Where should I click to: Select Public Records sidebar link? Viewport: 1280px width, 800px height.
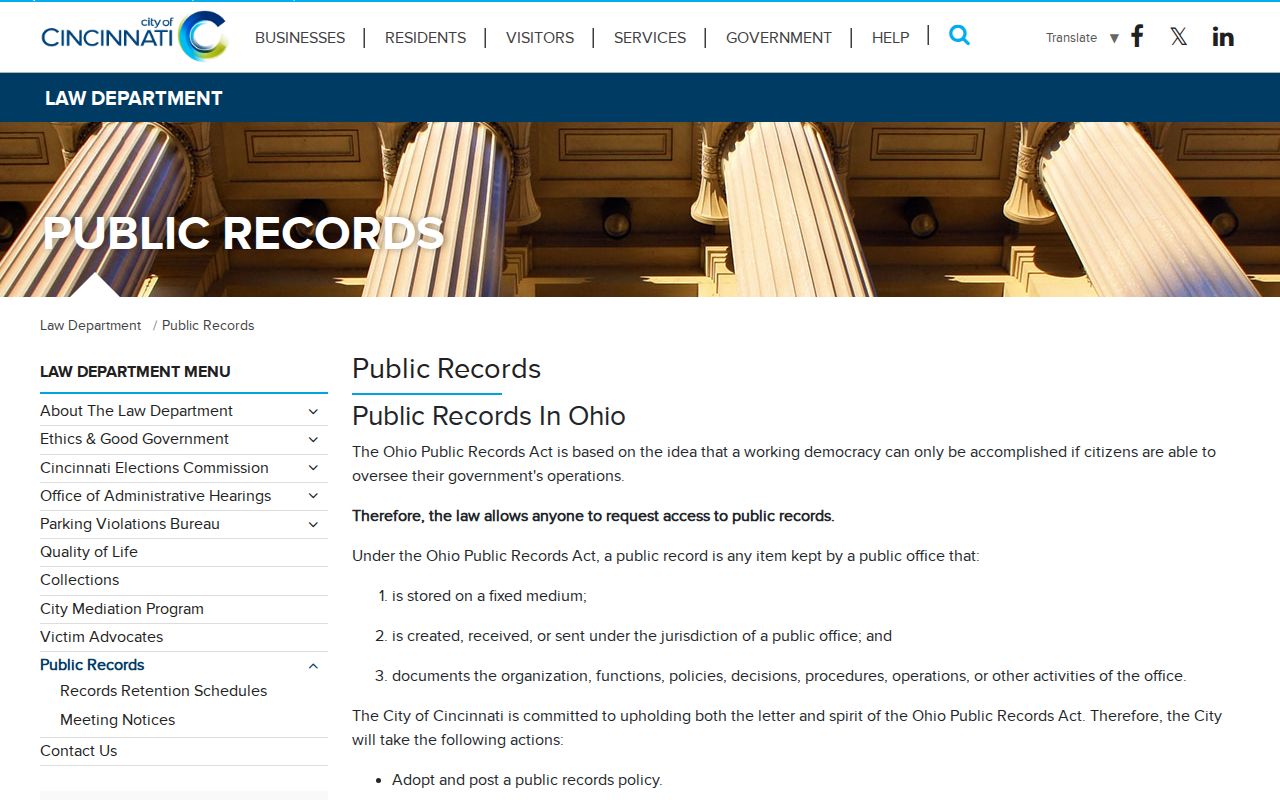[x=92, y=665]
